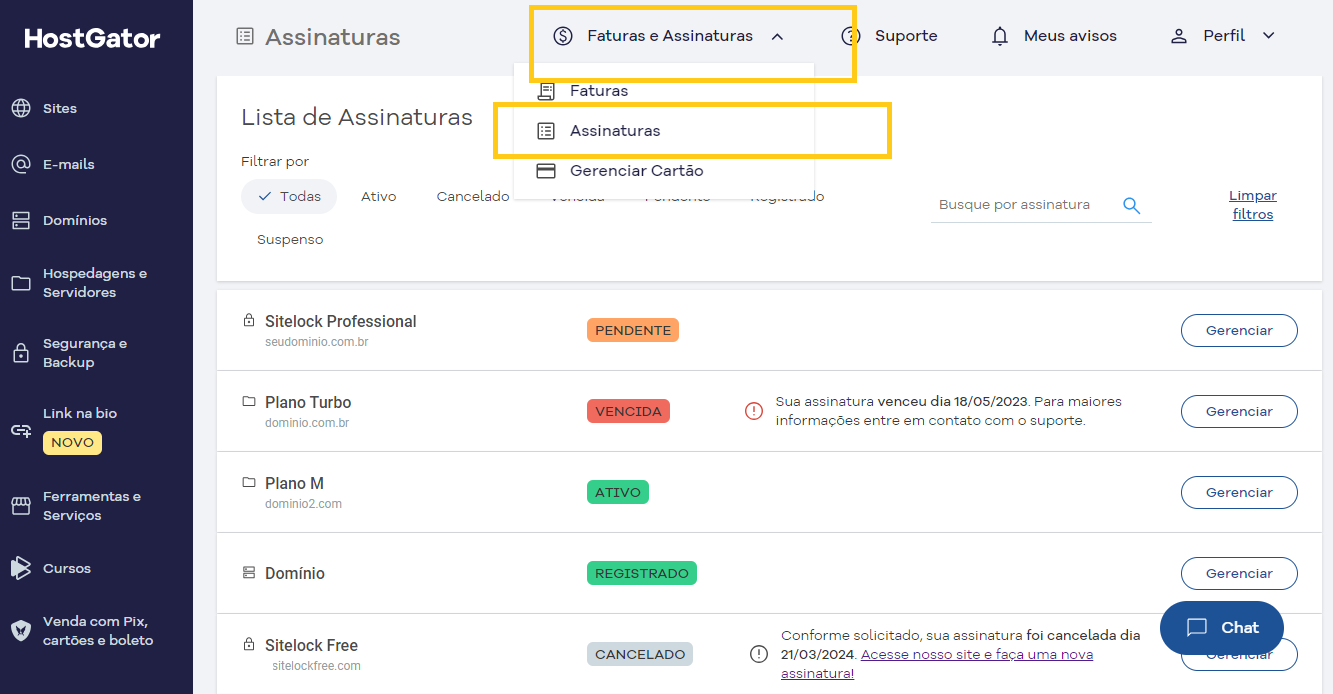Click the PENDENTE status badge
1333x694 pixels.
click(633, 330)
